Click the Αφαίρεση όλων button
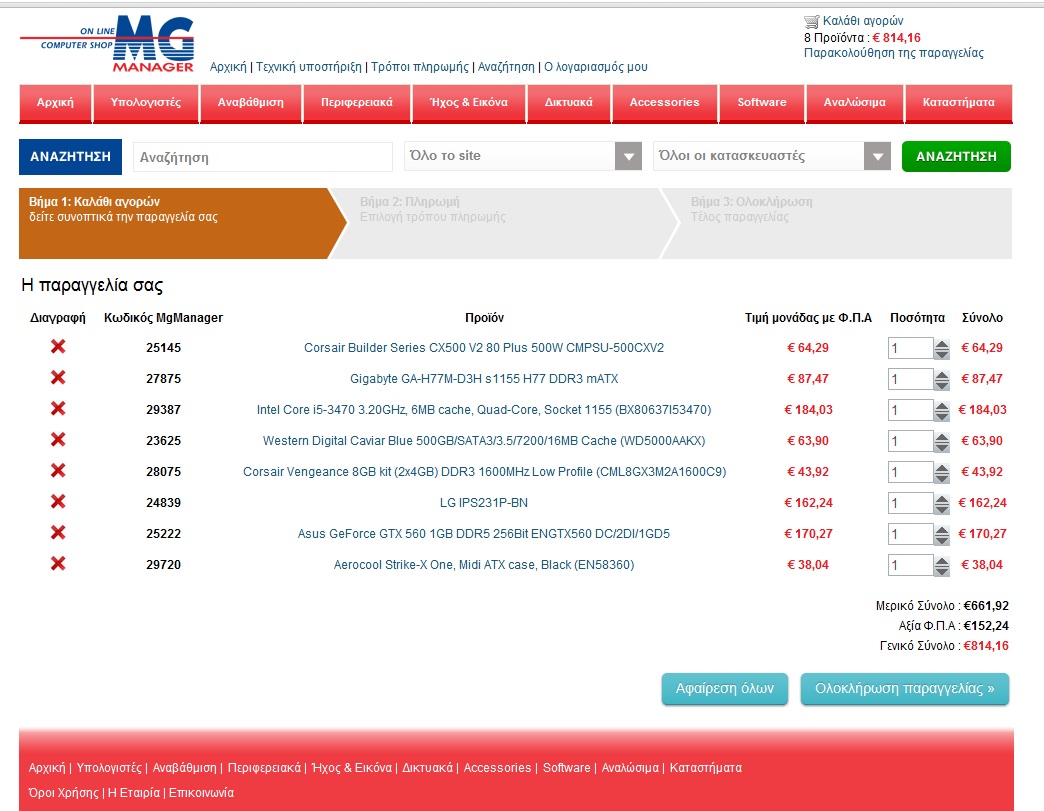1044x811 pixels. [x=724, y=689]
